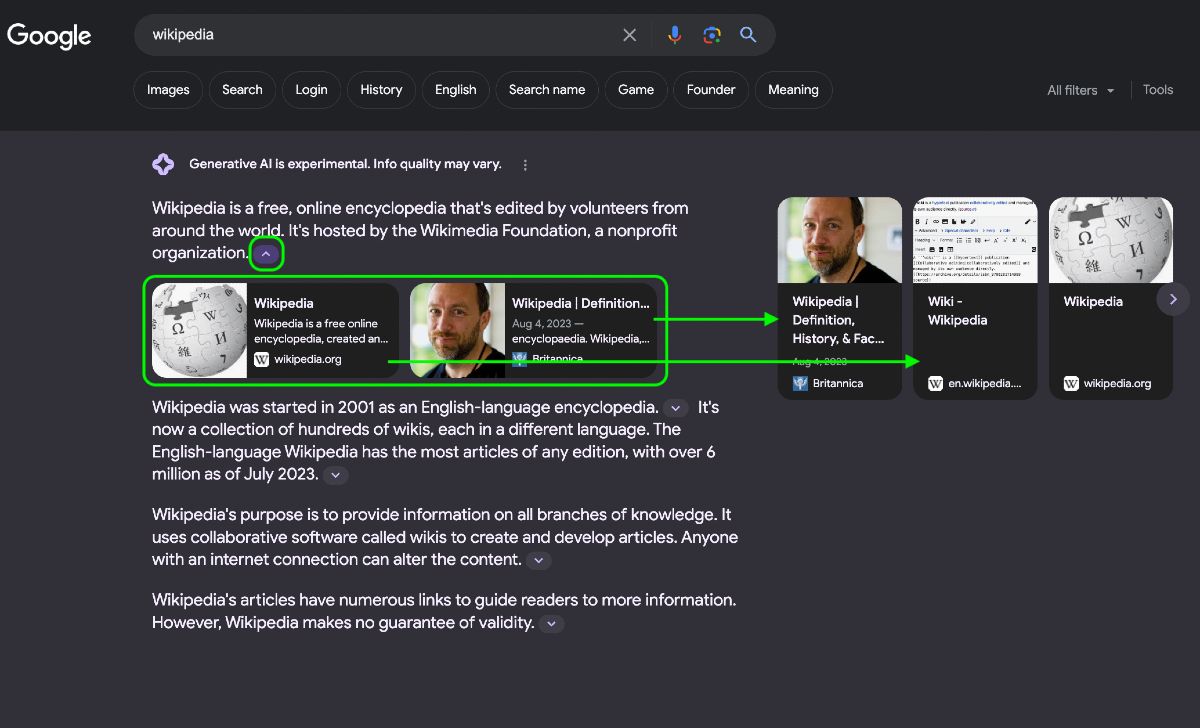Select the Founder filter chip
The image size is (1200, 728).
pos(711,90)
